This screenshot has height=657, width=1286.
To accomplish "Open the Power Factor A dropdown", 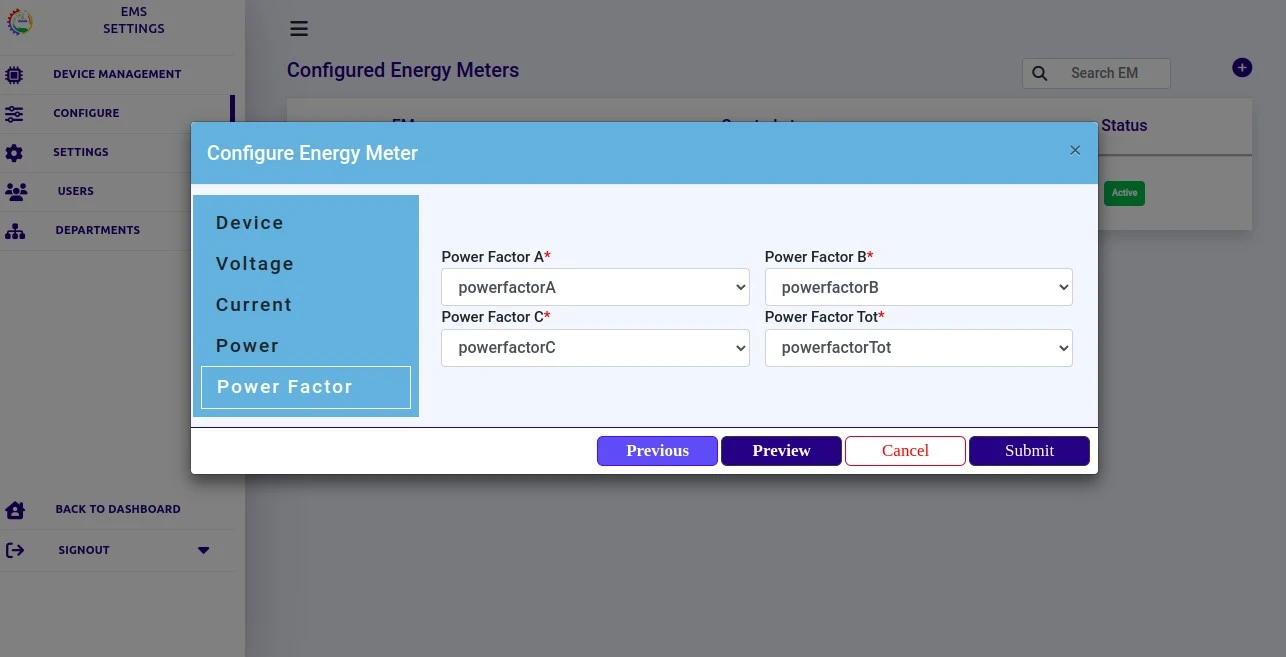I will click(595, 287).
